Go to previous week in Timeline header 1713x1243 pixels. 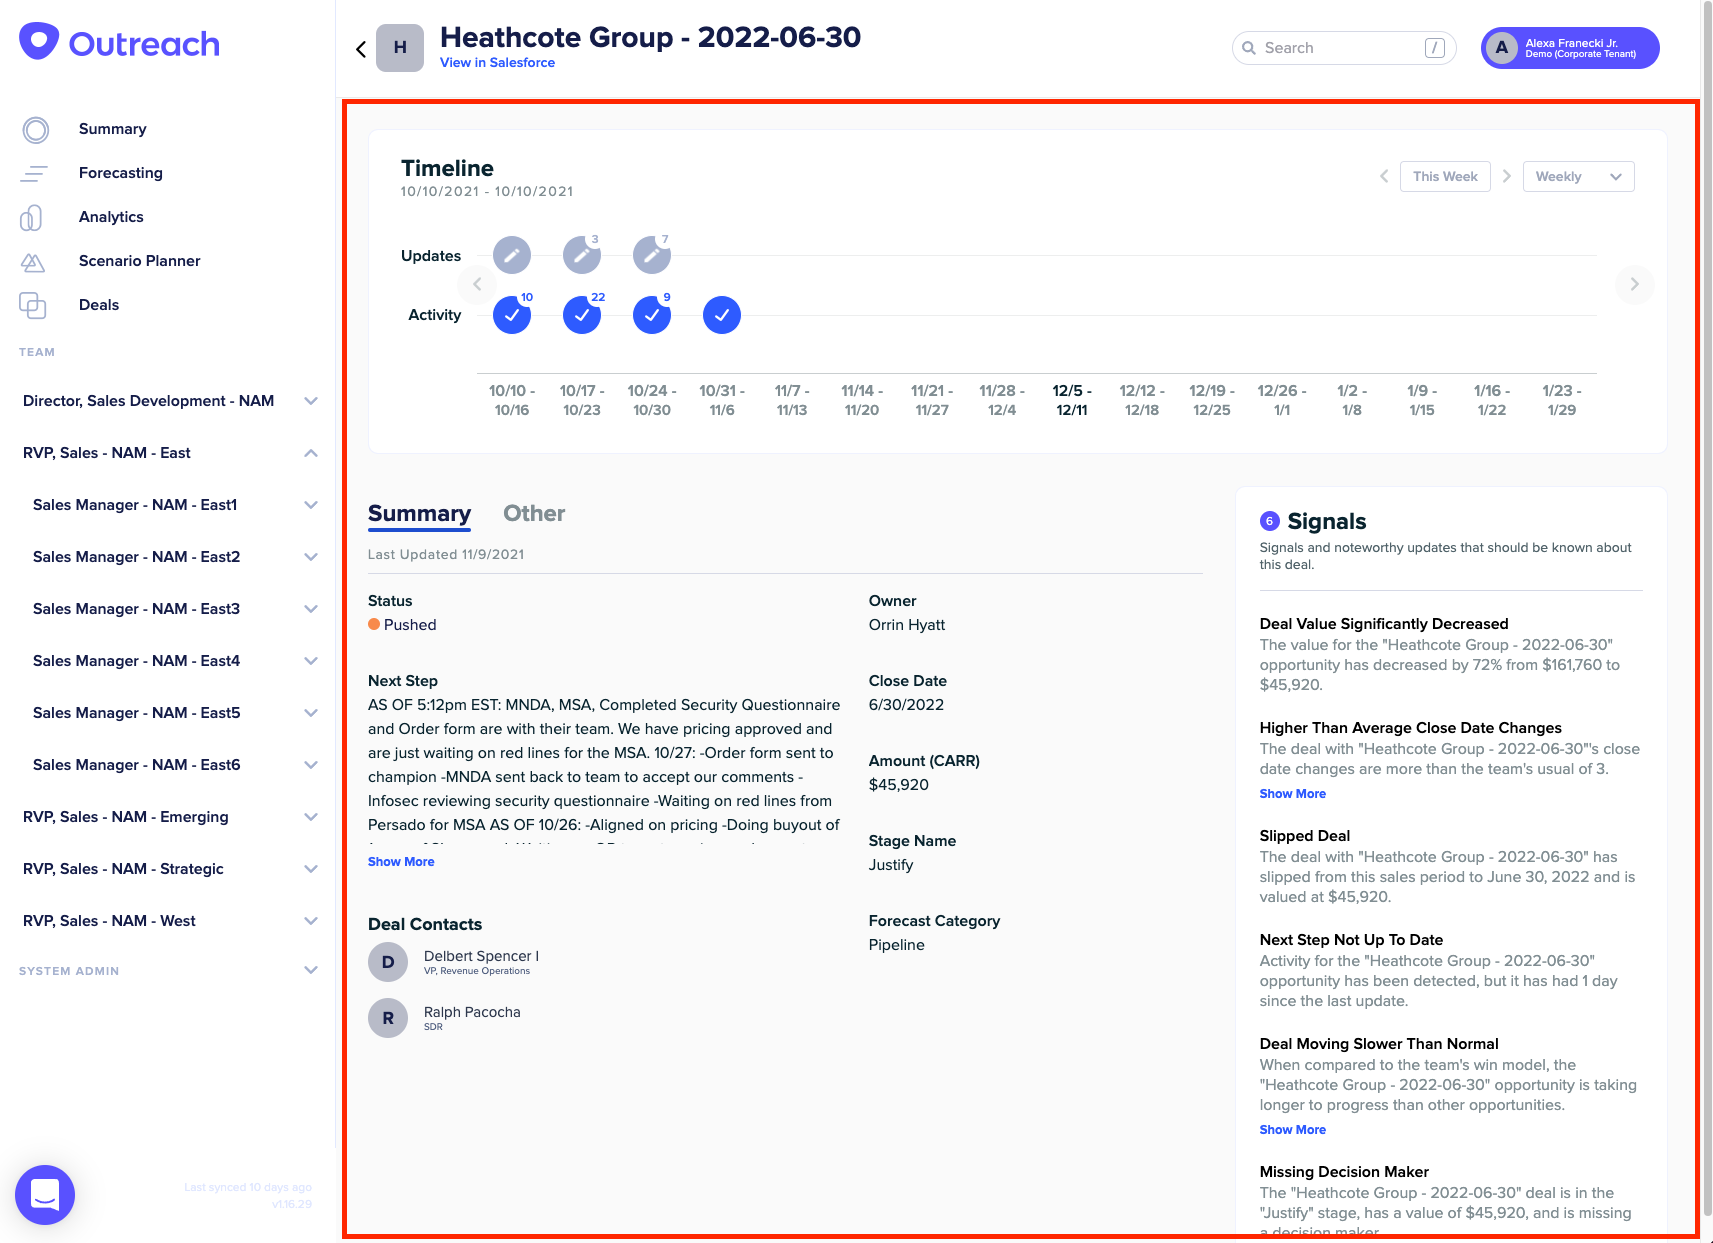[x=1384, y=176]
